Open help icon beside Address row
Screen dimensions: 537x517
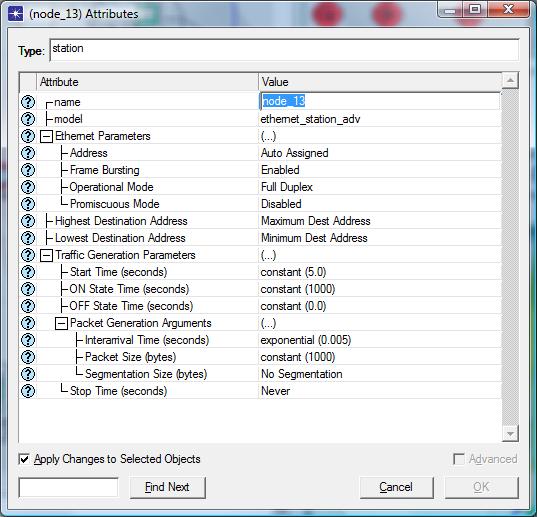[x=28, y=153]
